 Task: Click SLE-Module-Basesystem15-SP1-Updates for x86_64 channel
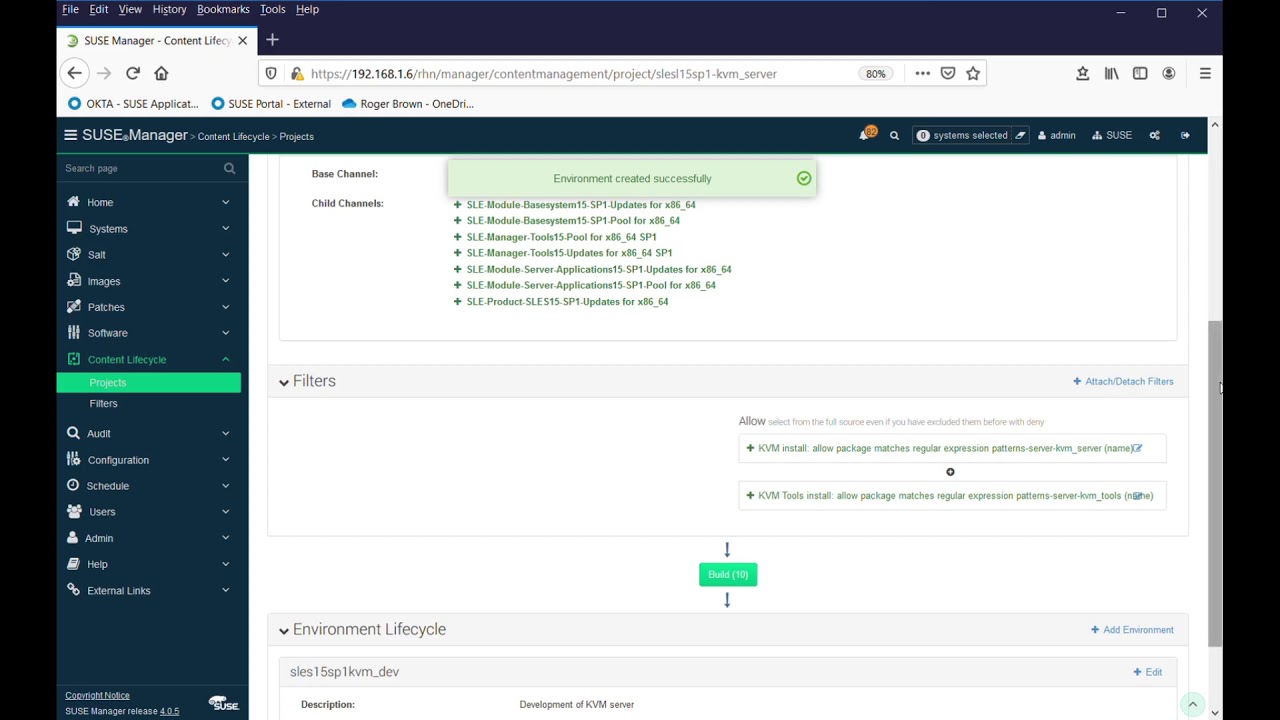(x=581, y=205)
